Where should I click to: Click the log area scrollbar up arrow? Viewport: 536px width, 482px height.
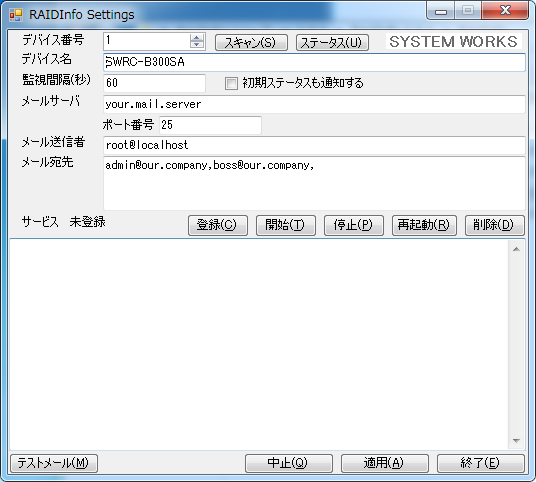516,249
